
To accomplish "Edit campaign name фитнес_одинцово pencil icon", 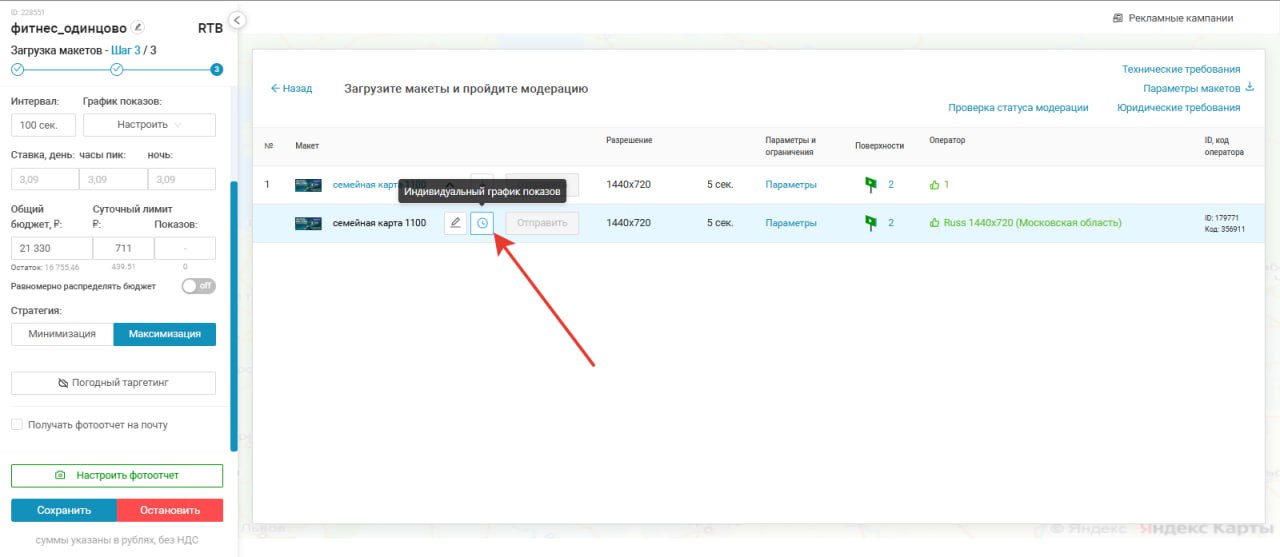I will pyautogui.click(x=138, y=27).
